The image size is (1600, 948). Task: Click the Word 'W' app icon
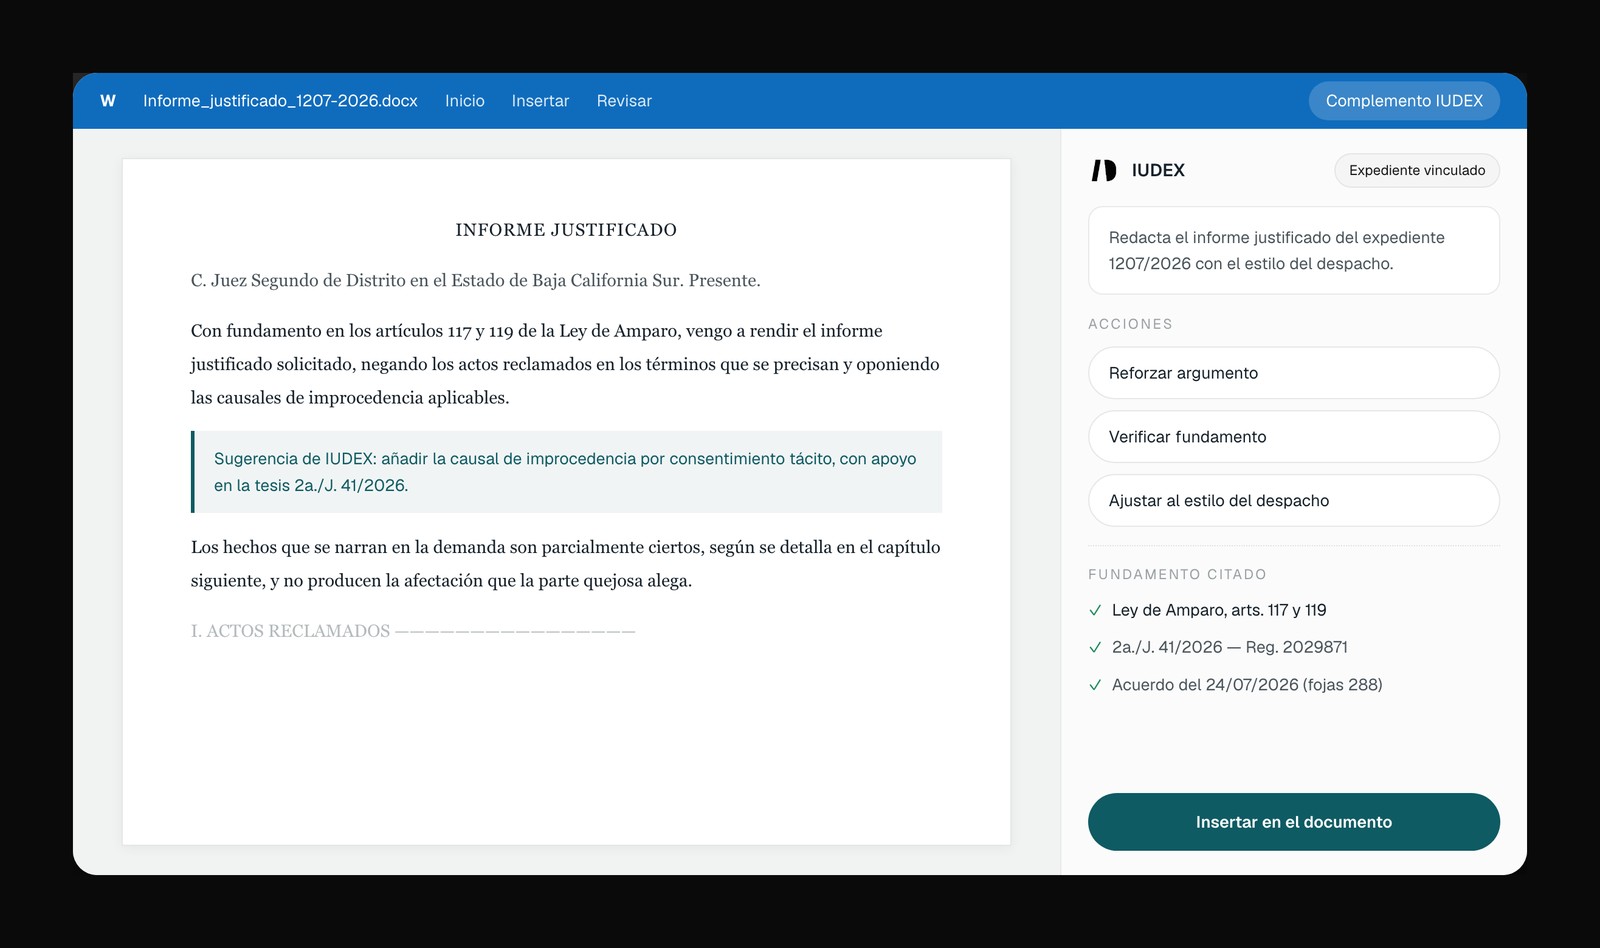(x=108, y=101)
